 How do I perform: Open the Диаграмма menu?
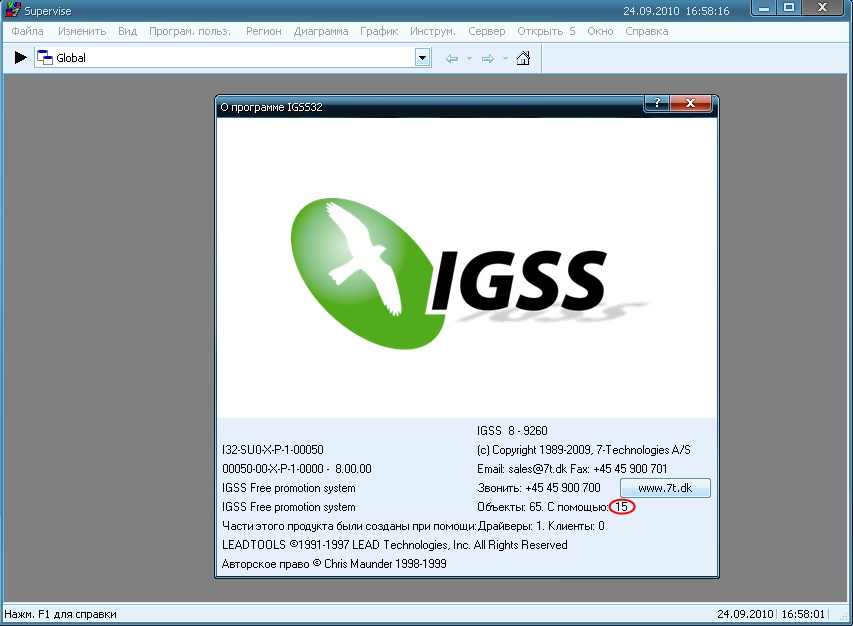[321, 31]
